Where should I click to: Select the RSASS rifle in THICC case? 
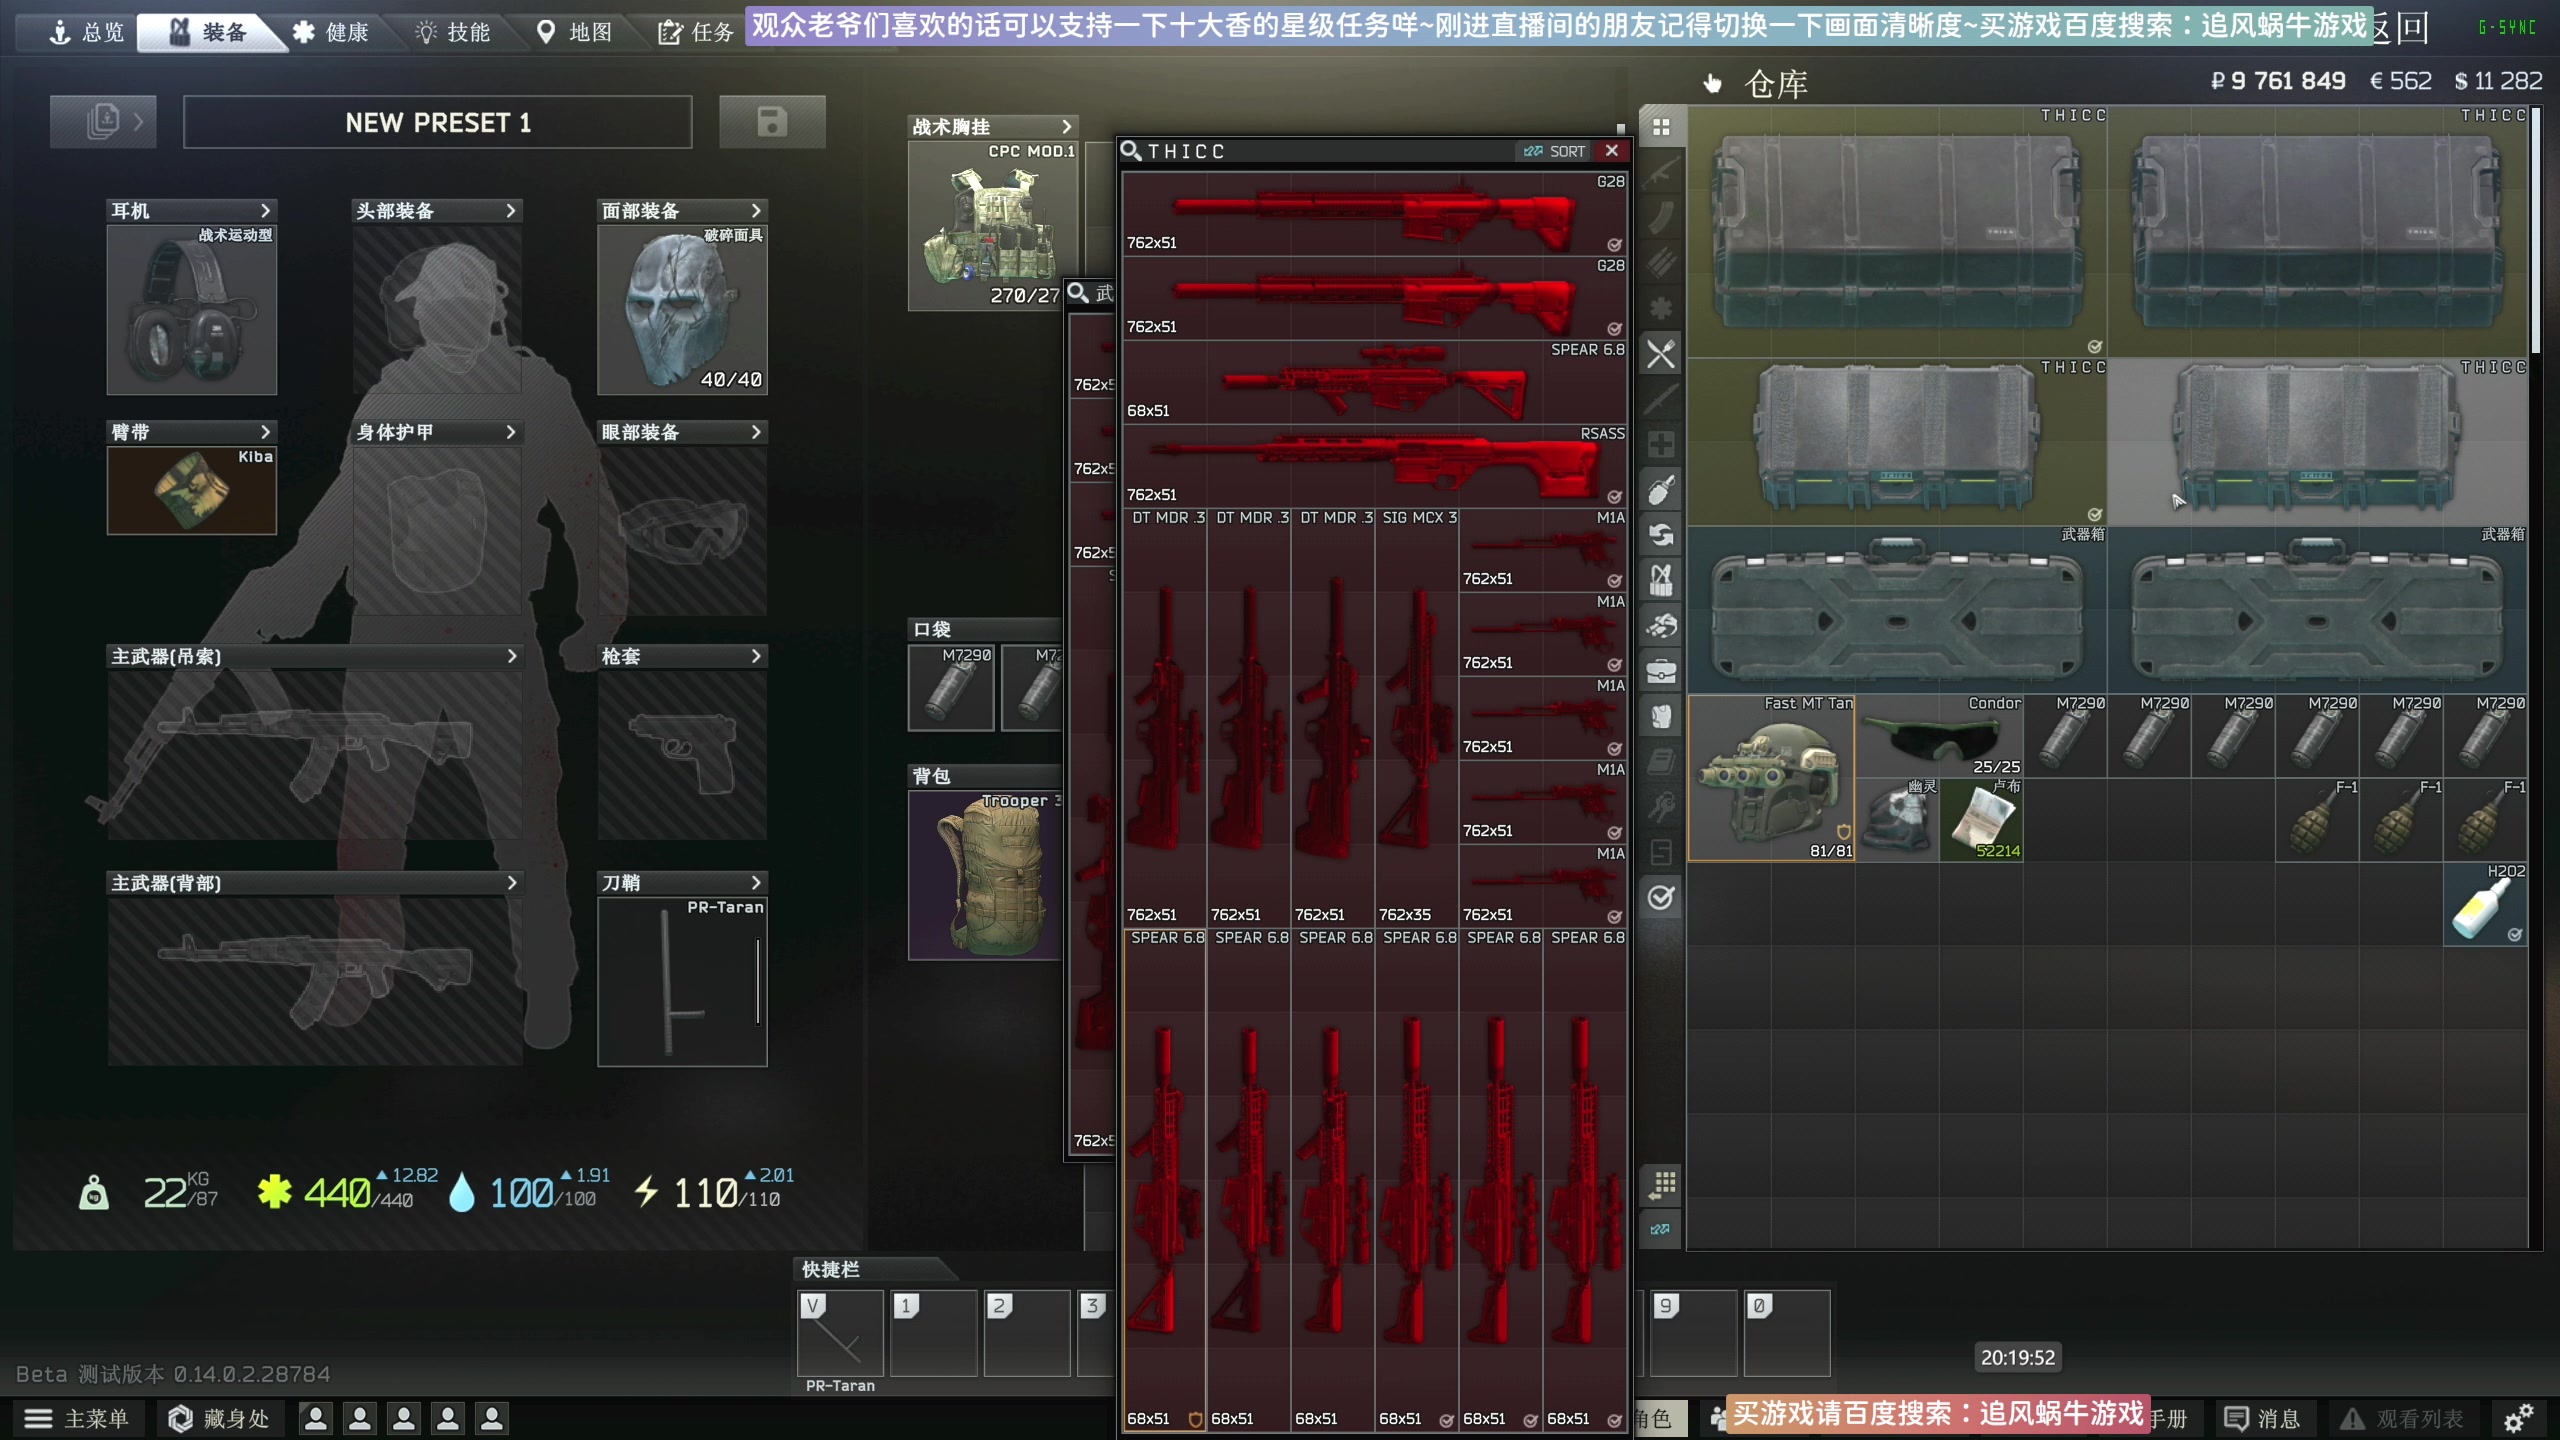[x=1374, y=465]
